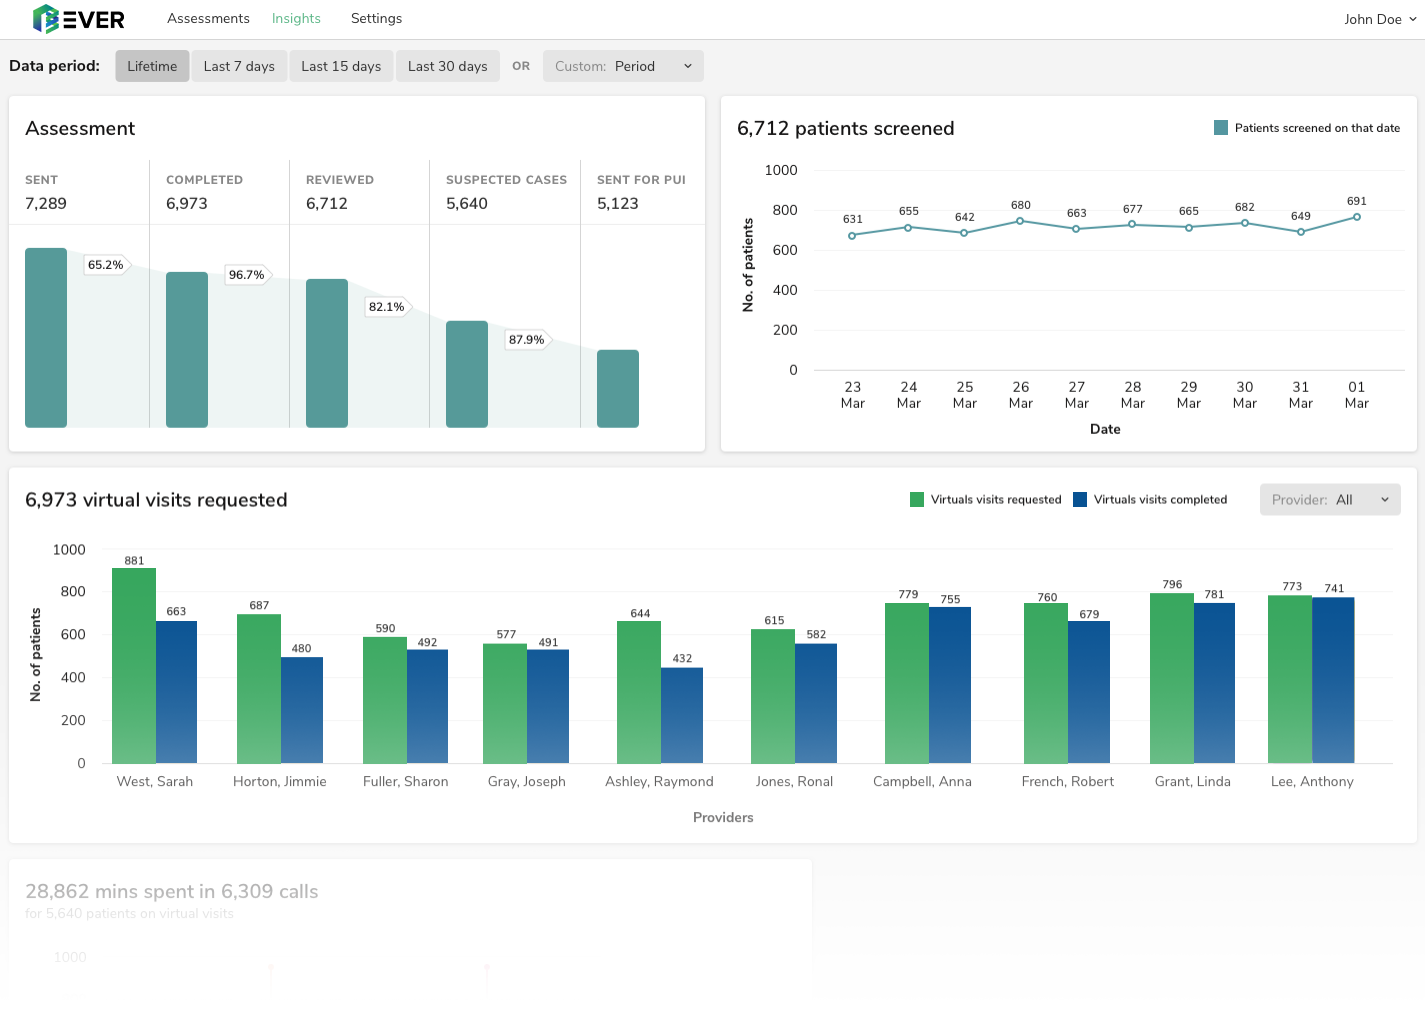Select the Lifetime data period
The height and width of the screenshot is (1012, 1425).
[x=152, y=66]
